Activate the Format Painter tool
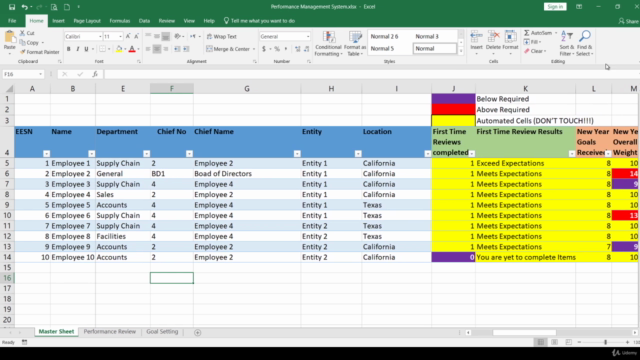Image resolution: width=640 pixels, height=360 pixels. pyautogui.click(x=40, y=52)
